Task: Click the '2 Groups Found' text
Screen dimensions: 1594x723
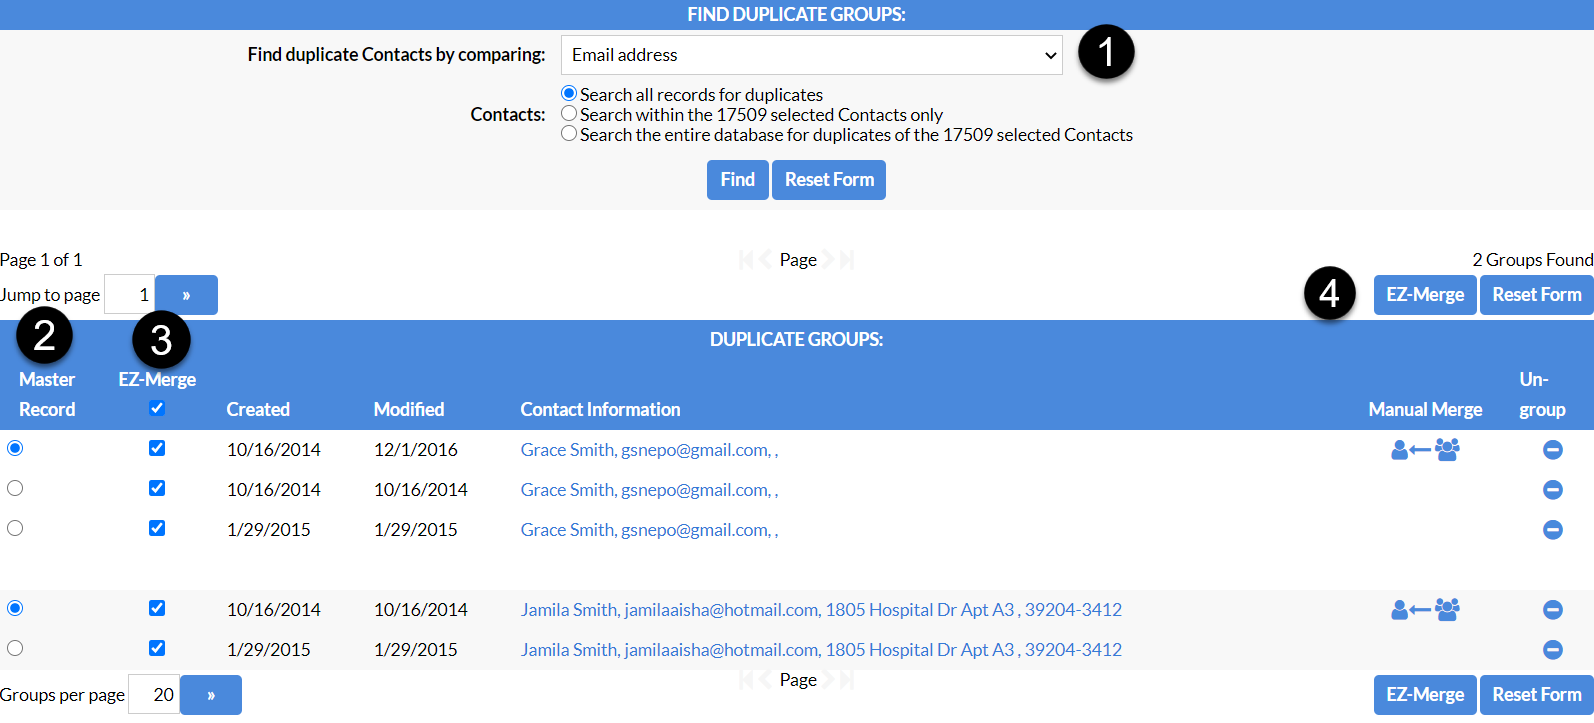Action: point(1533,260)
